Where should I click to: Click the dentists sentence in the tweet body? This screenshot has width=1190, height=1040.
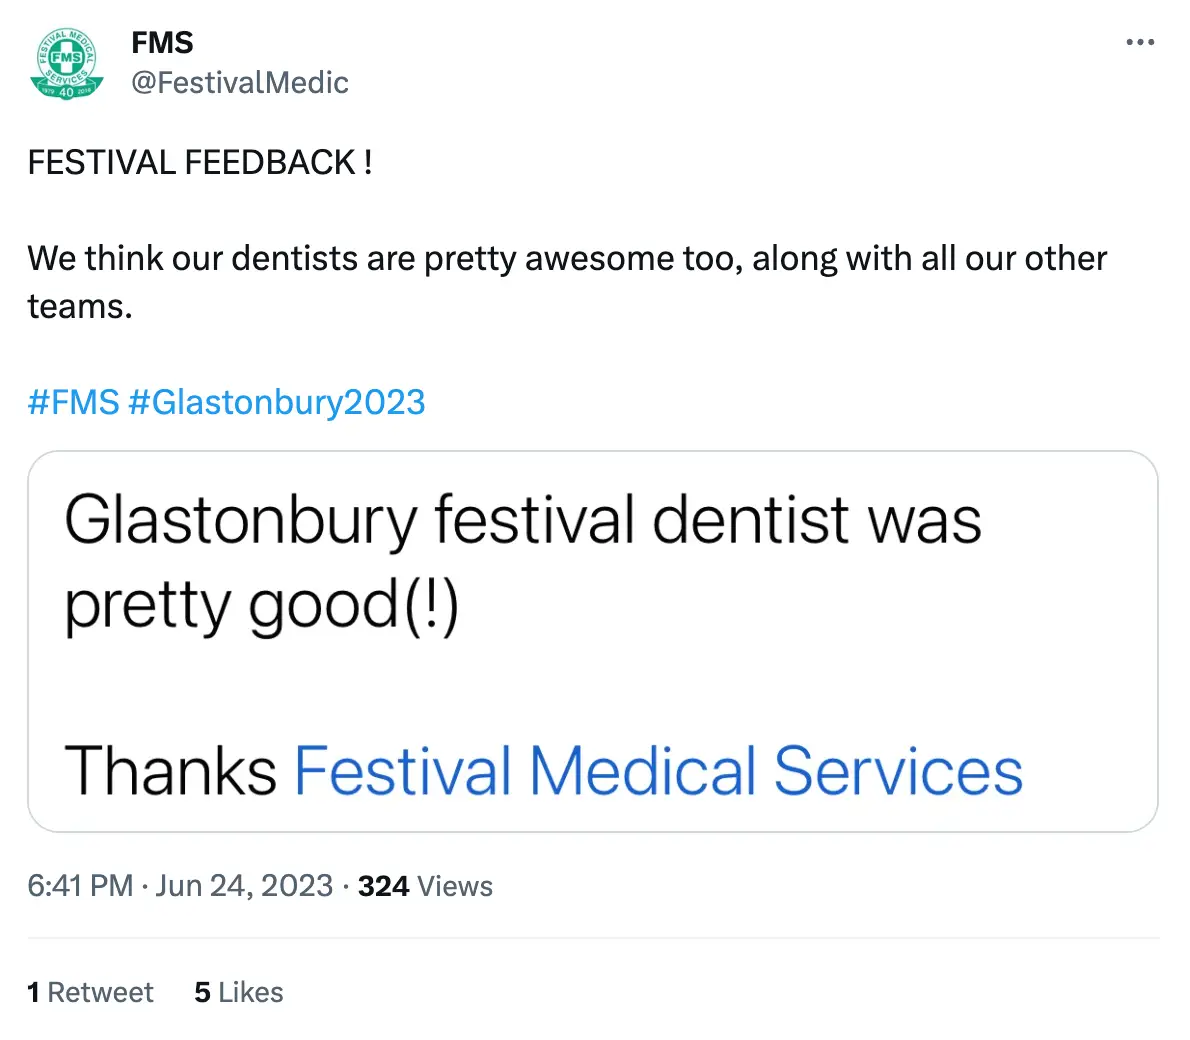click(x=567, y=258)
